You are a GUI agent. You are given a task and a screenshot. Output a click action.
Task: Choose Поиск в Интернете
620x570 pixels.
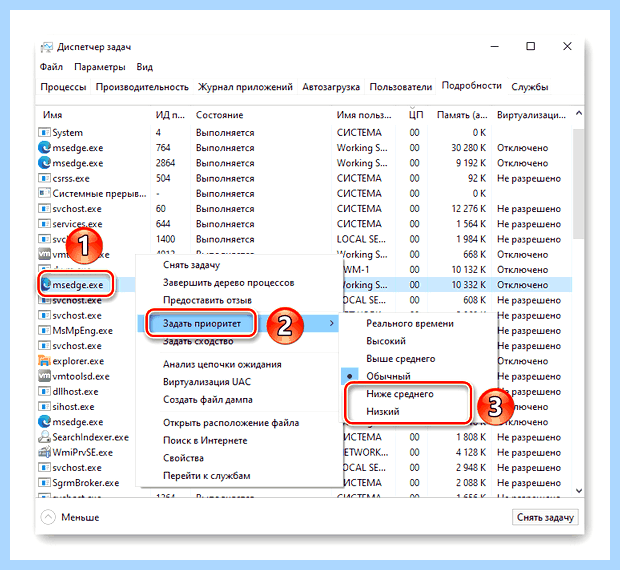pyautogui.click(x=205, y=440)
